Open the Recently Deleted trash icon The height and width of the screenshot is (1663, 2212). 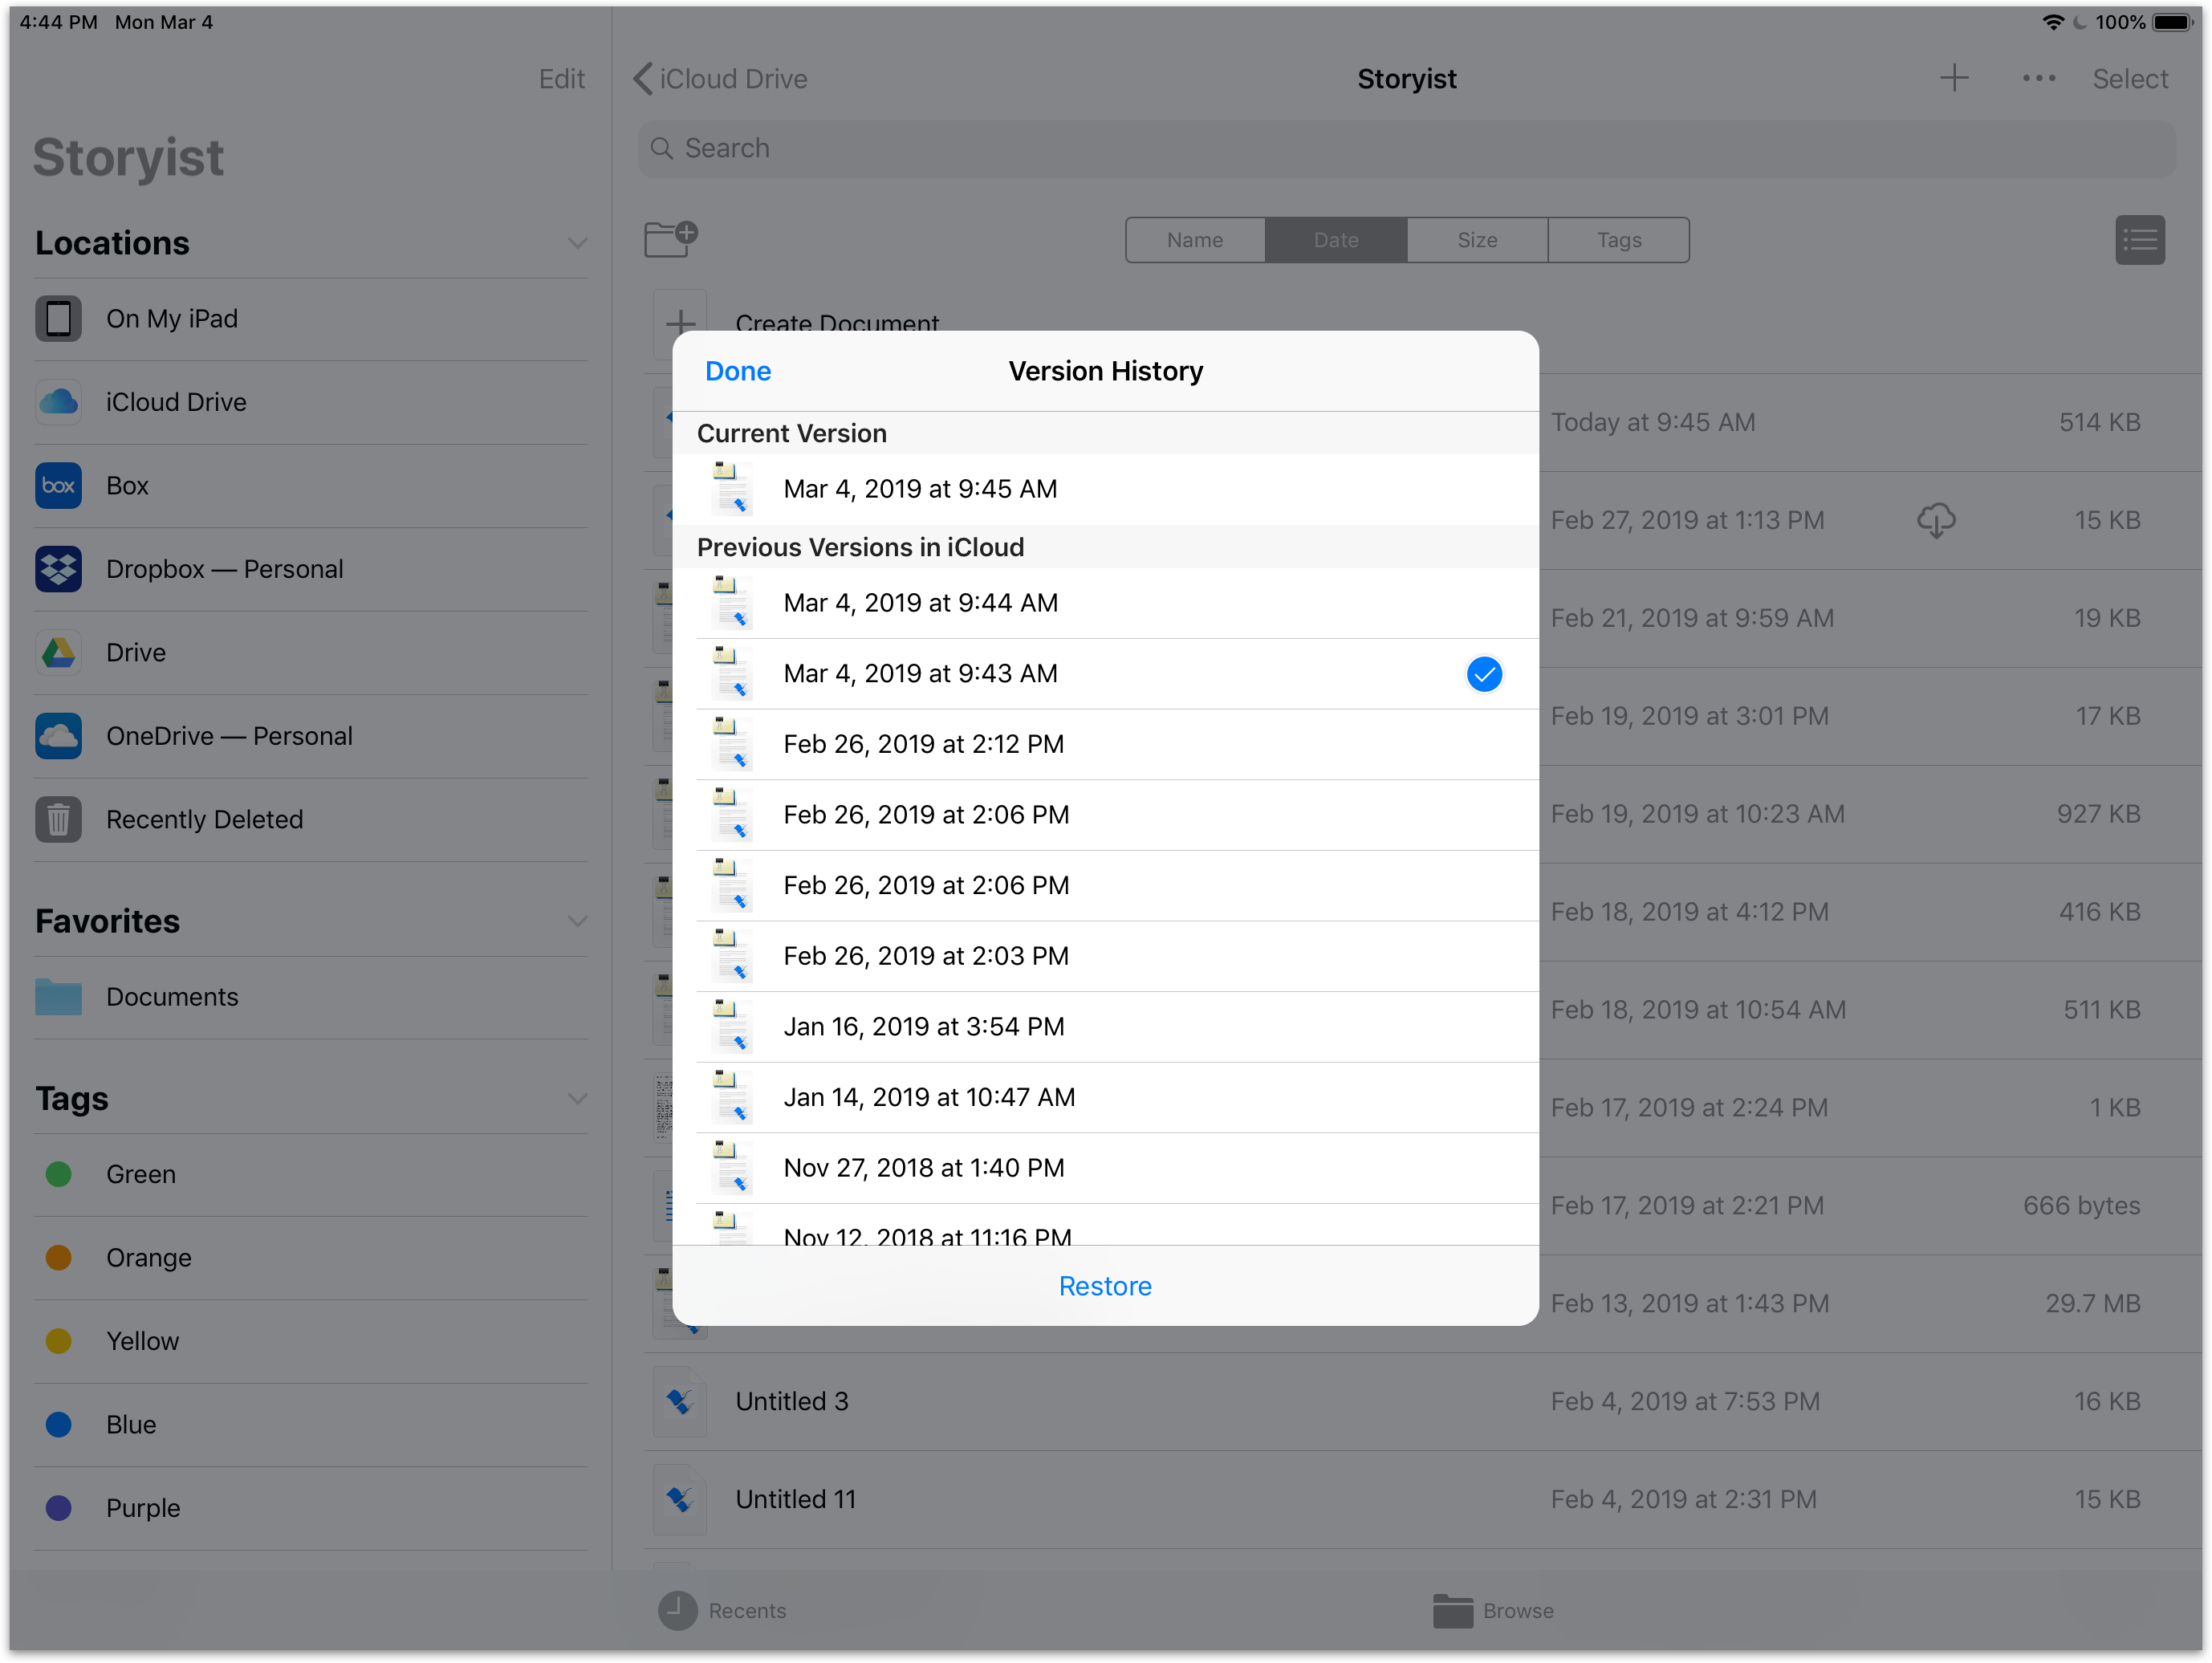point(58,820)
